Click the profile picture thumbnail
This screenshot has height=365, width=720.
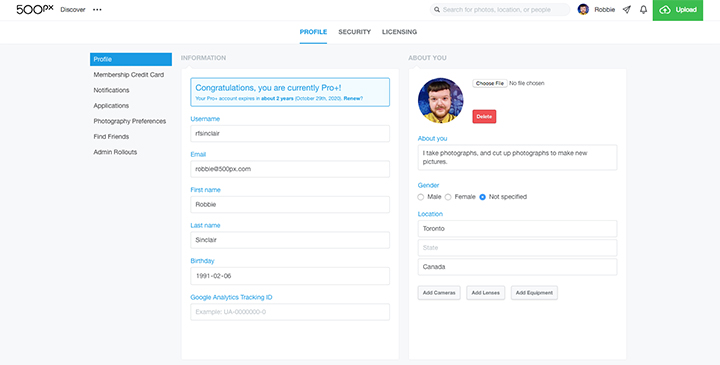[x=440, y=101]
